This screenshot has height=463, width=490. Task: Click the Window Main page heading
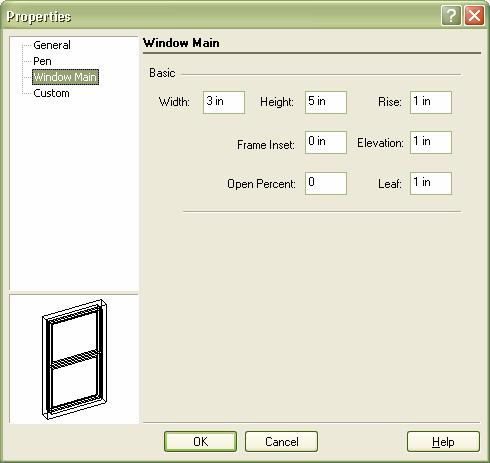tap(181, 43)
